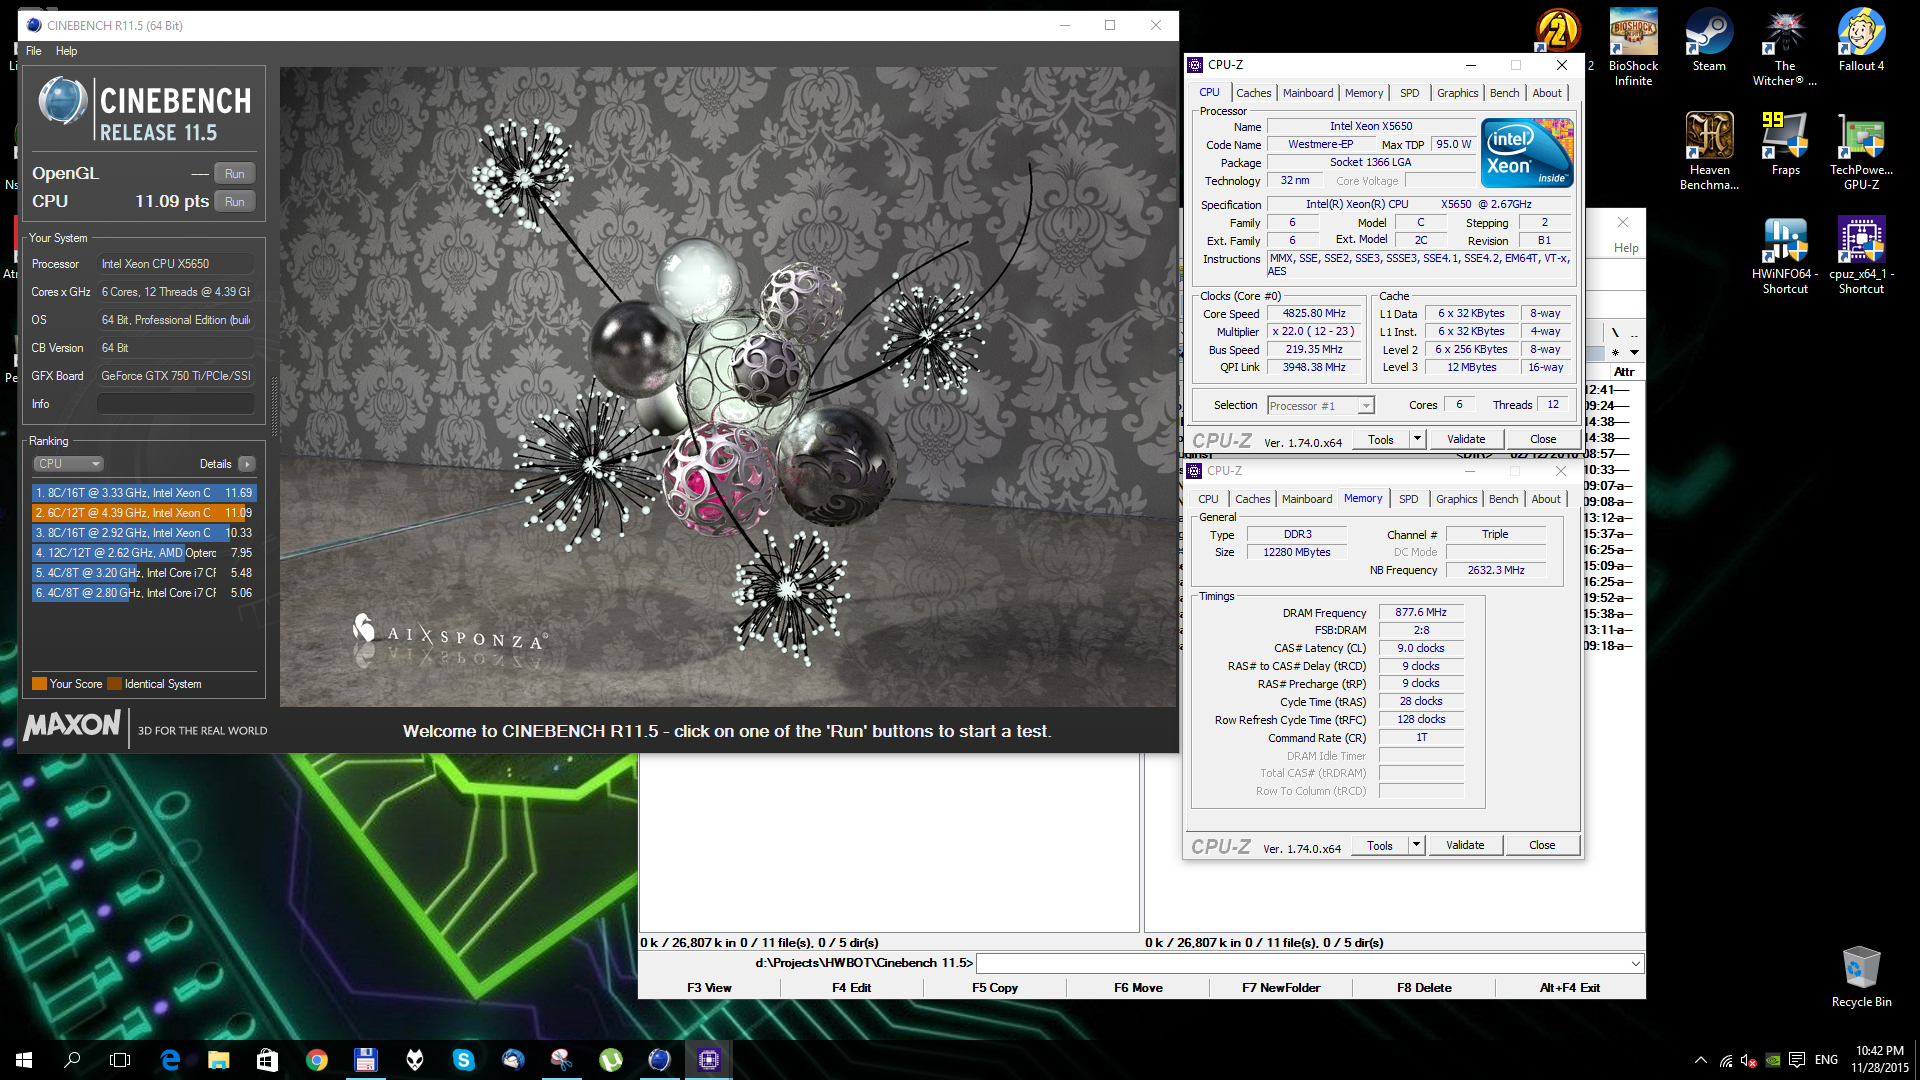This screenshot has height=1080, width=1920.
Task: Open The Witcher desktop shortcut
Action: coord(1785,47)
